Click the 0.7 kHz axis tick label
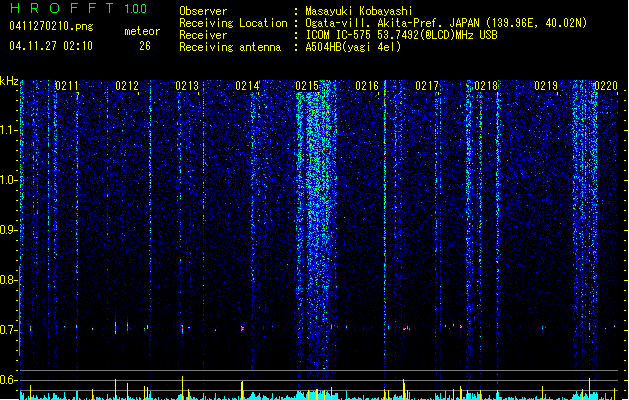Viewport: 629px width, 400px height. [x=8, y=330]
